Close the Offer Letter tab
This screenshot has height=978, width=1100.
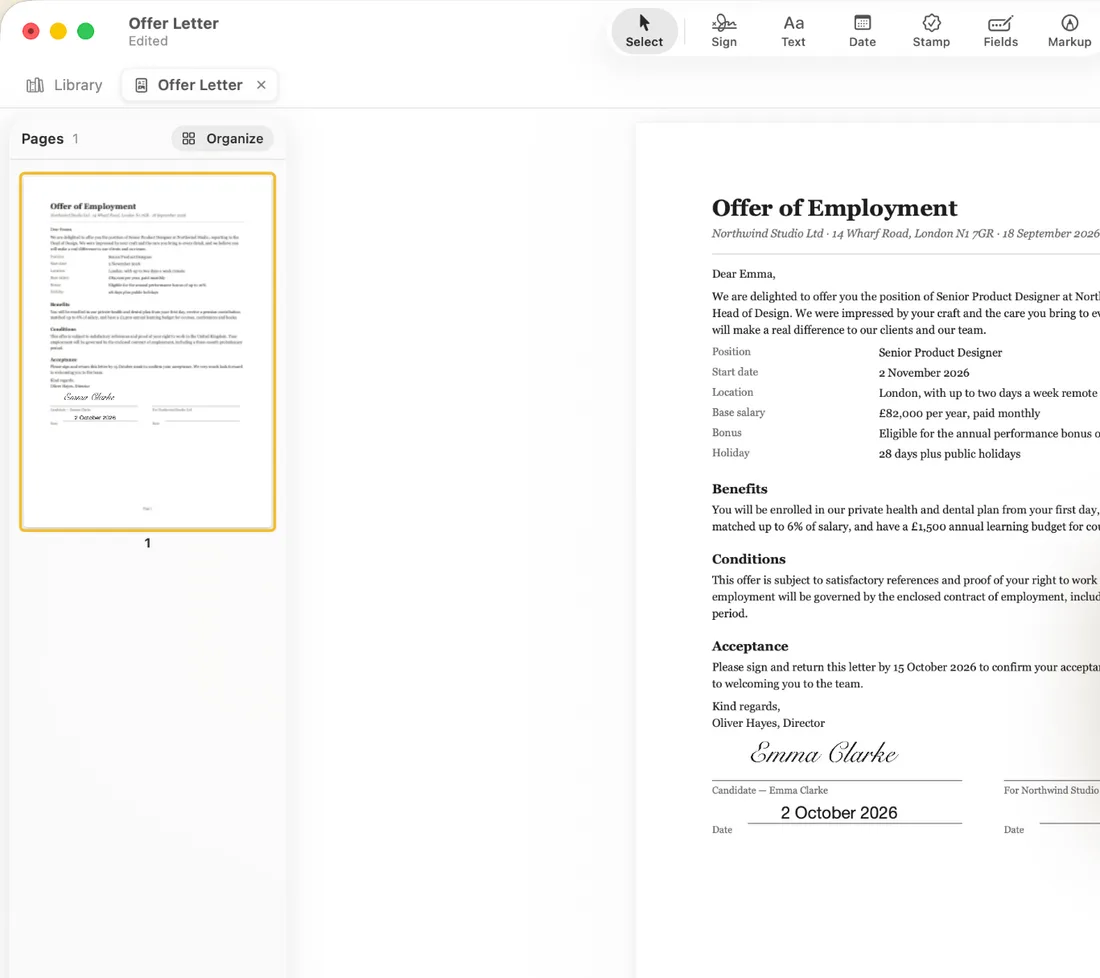pos(261,85)
